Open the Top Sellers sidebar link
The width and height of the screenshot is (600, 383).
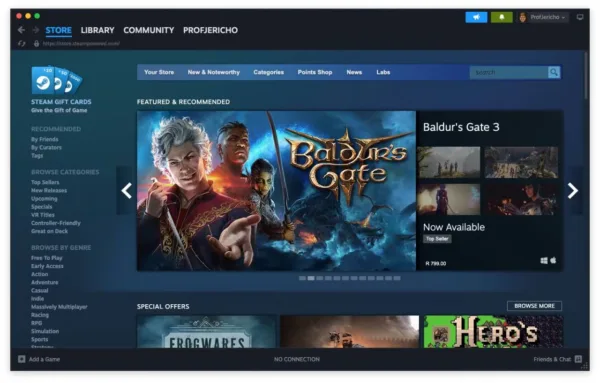click(x=45, y=182)
